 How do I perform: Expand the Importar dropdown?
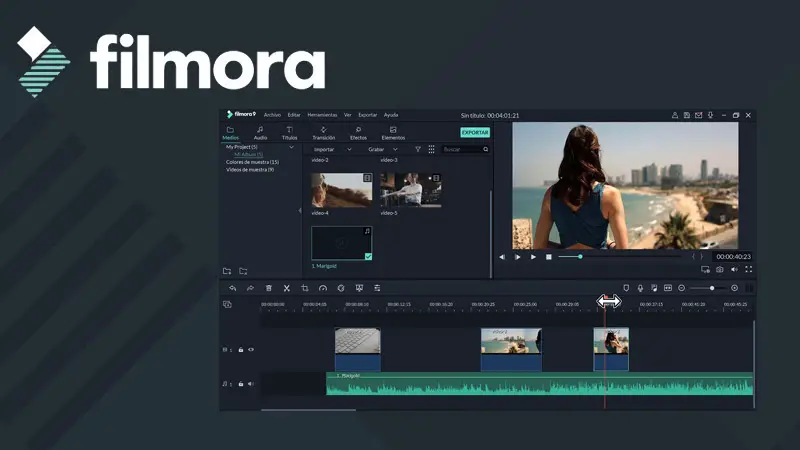click(x=349, y=149)
